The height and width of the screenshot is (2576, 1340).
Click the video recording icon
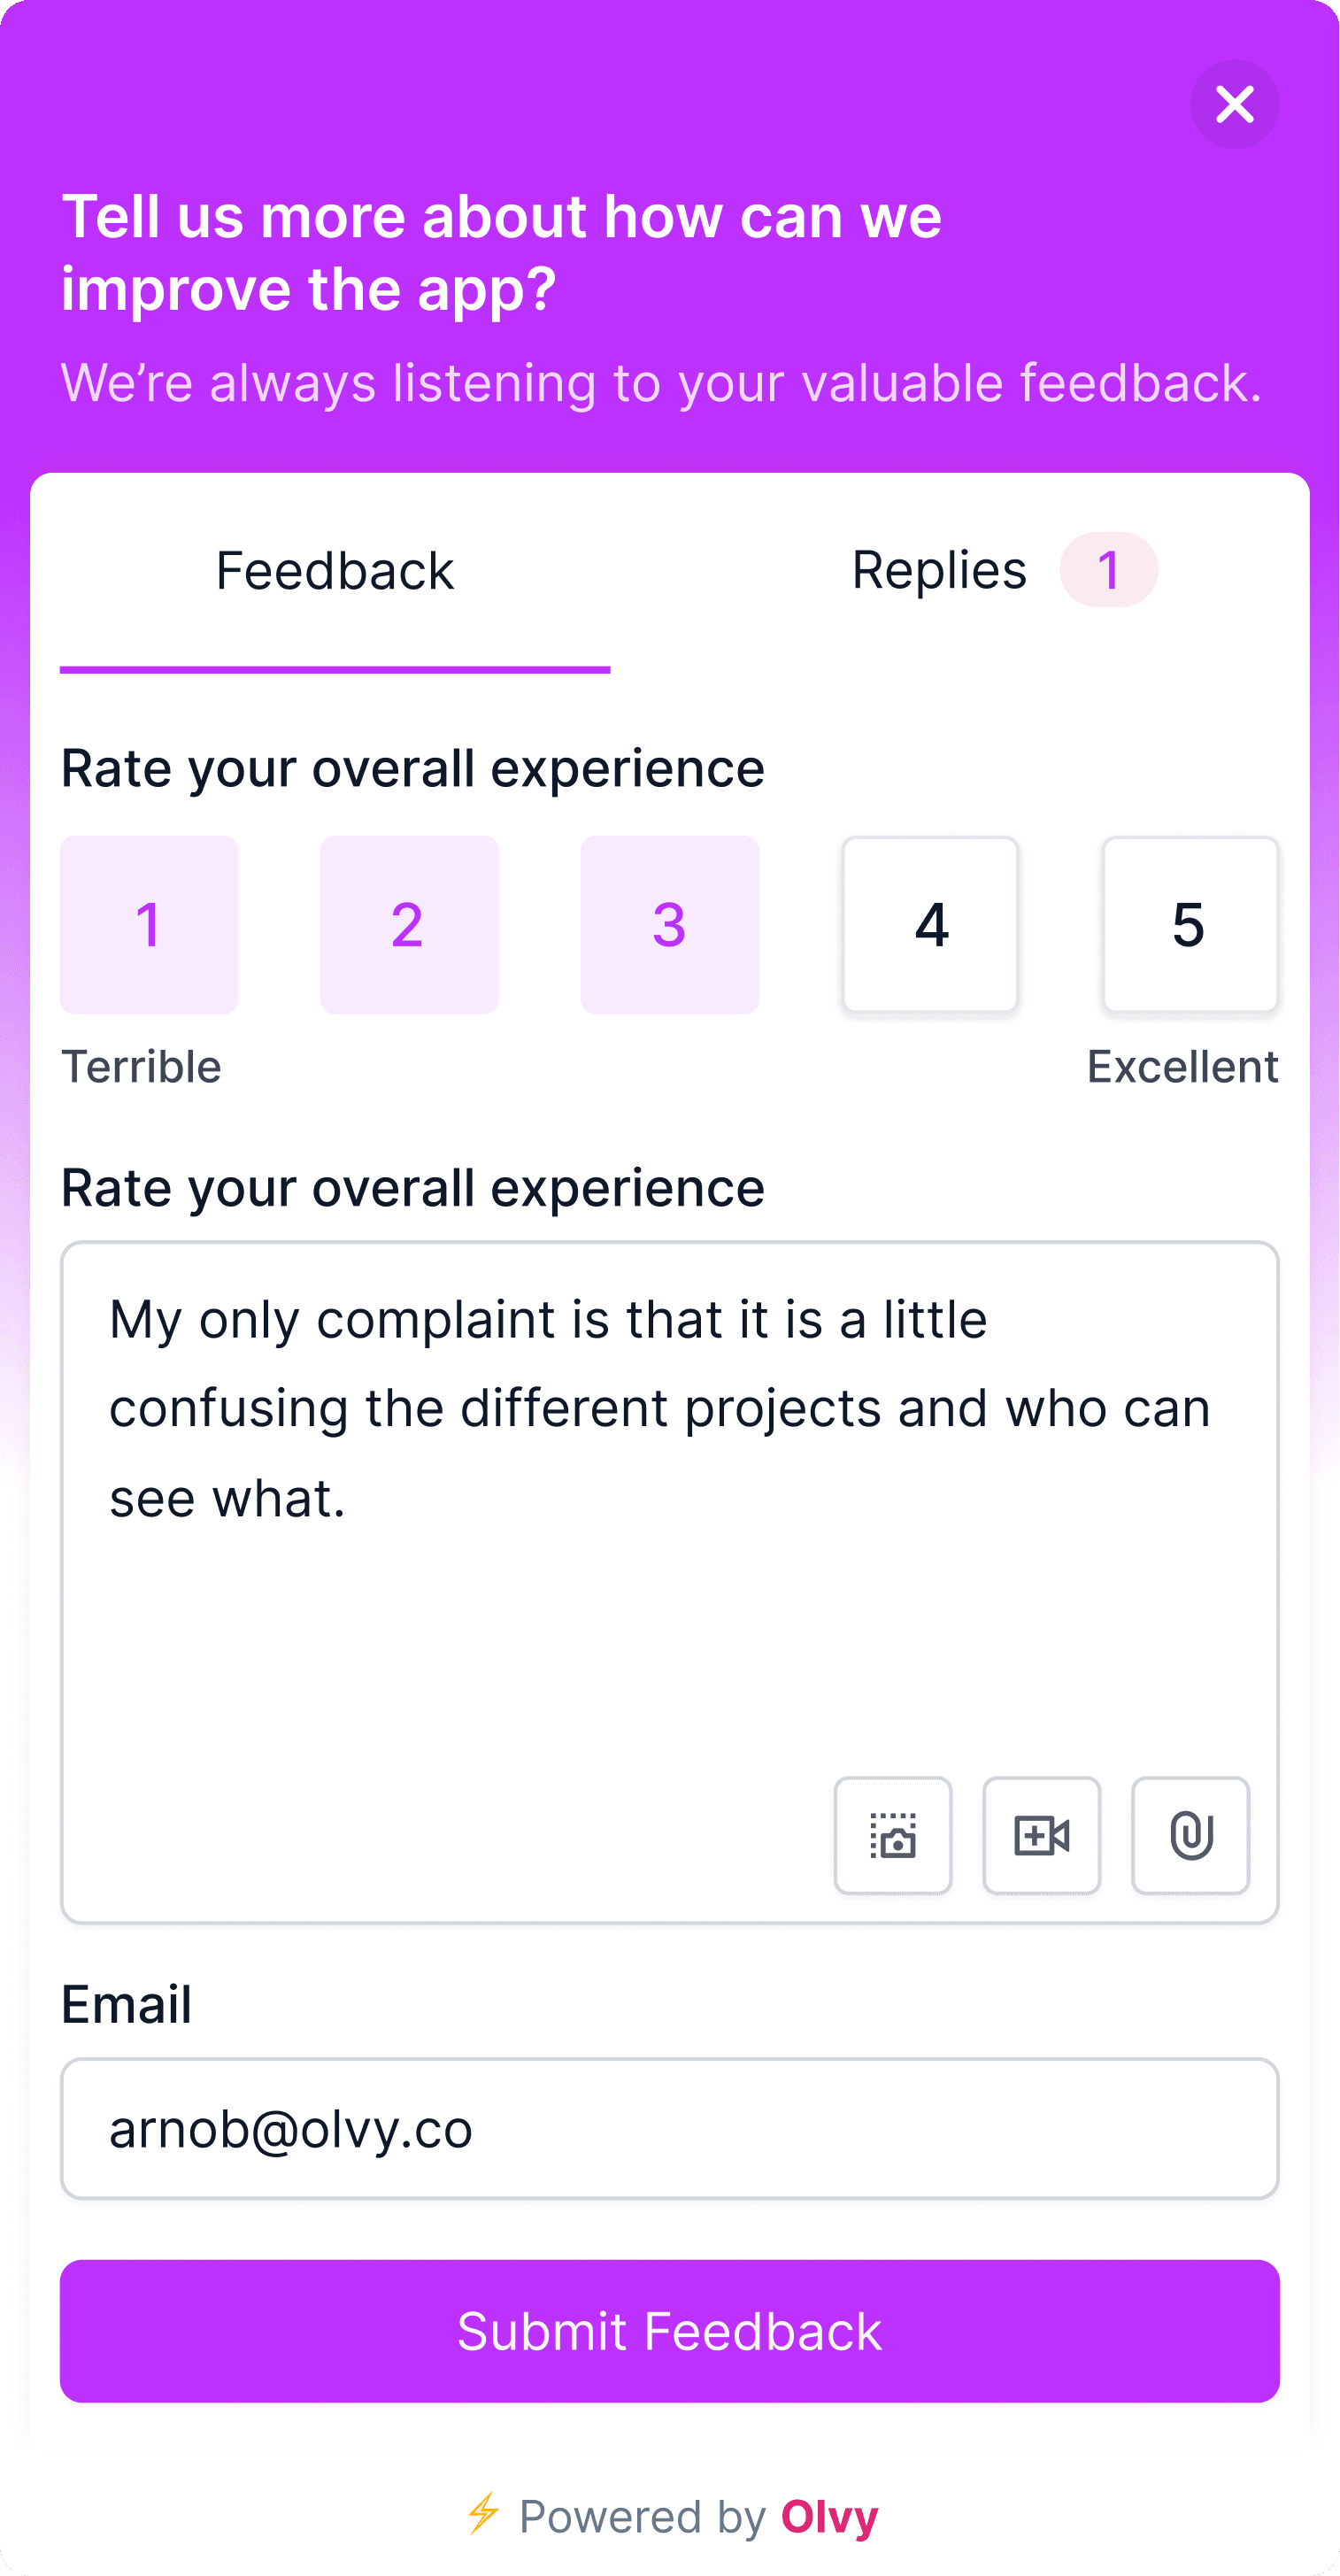(1041, 1835)
